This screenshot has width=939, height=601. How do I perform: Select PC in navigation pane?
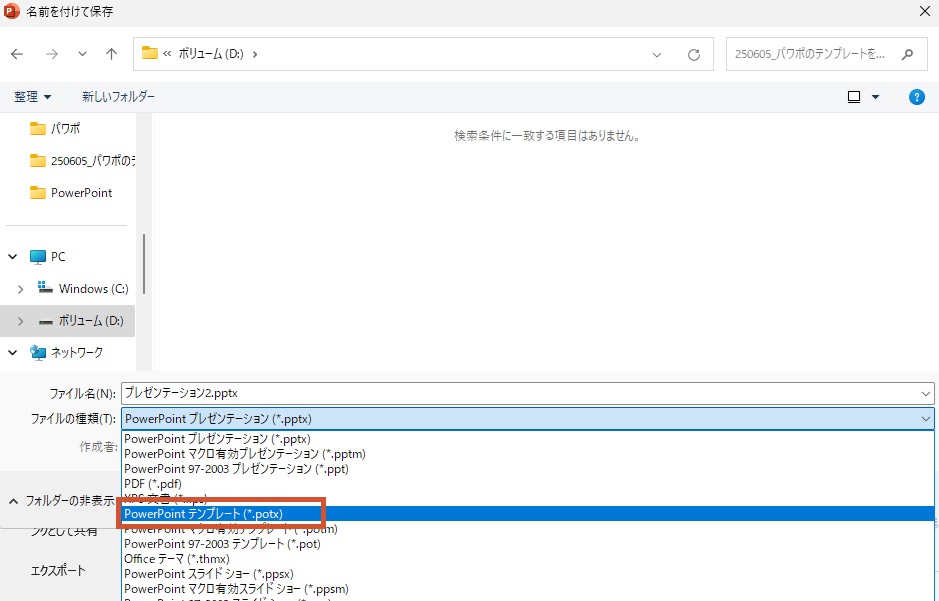48,257
